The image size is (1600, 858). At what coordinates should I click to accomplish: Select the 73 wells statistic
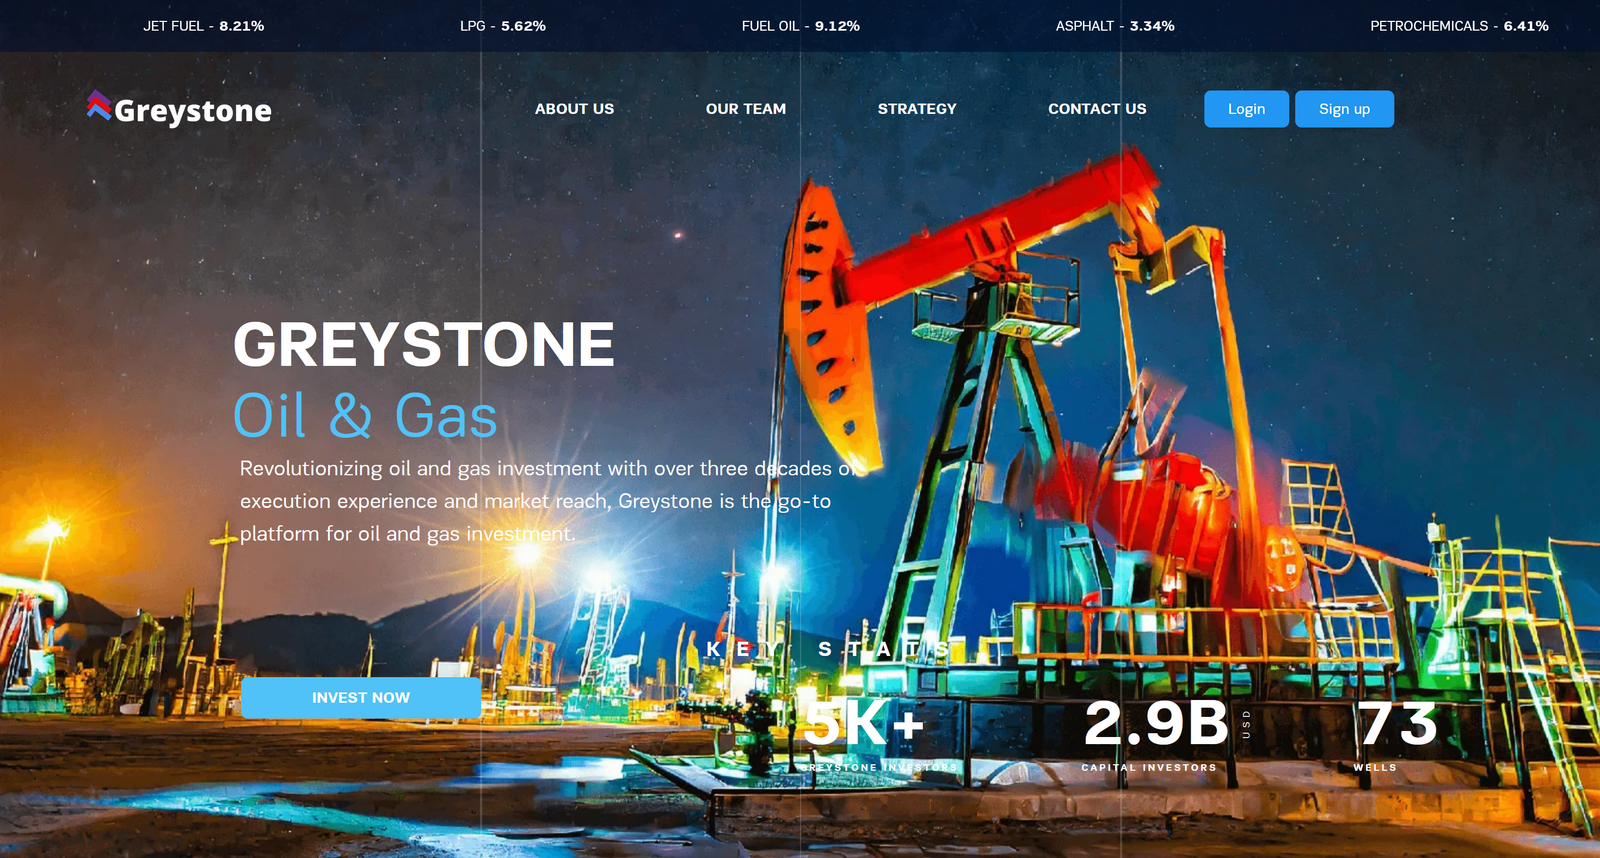1397,723
